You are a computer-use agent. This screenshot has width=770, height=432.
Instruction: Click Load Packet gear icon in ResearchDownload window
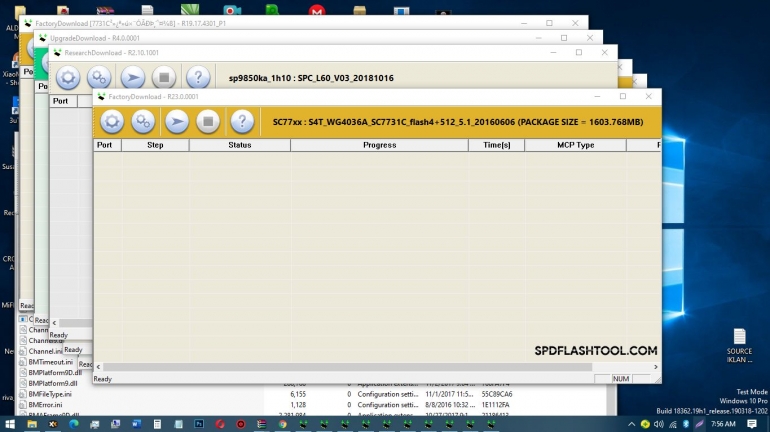(x=68, y=78)
